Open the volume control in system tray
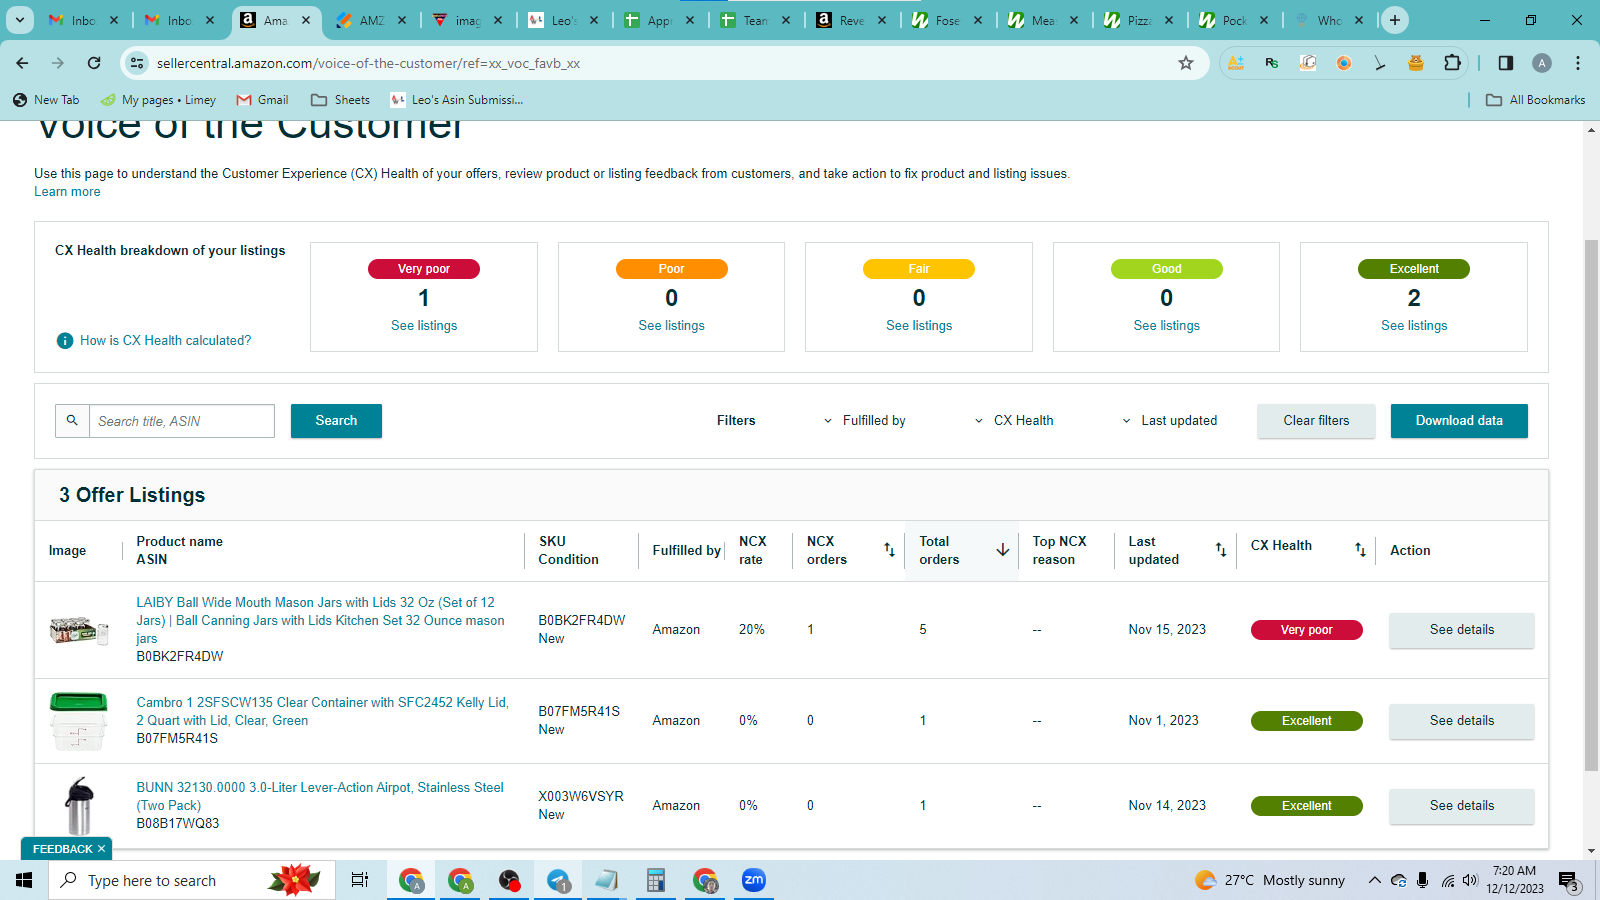The image size is (1600, 900). [1470, 880]
